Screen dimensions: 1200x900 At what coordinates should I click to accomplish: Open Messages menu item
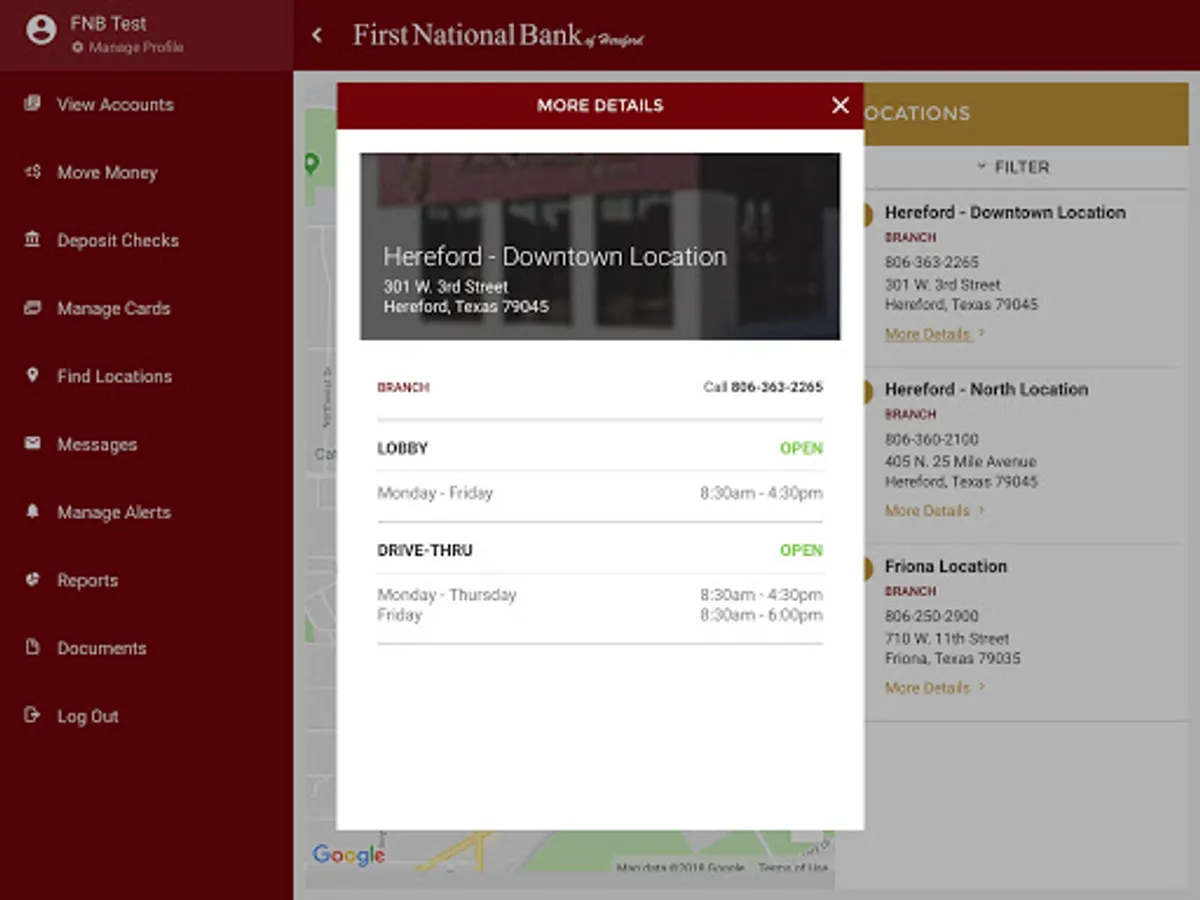(x=97, y=444)
